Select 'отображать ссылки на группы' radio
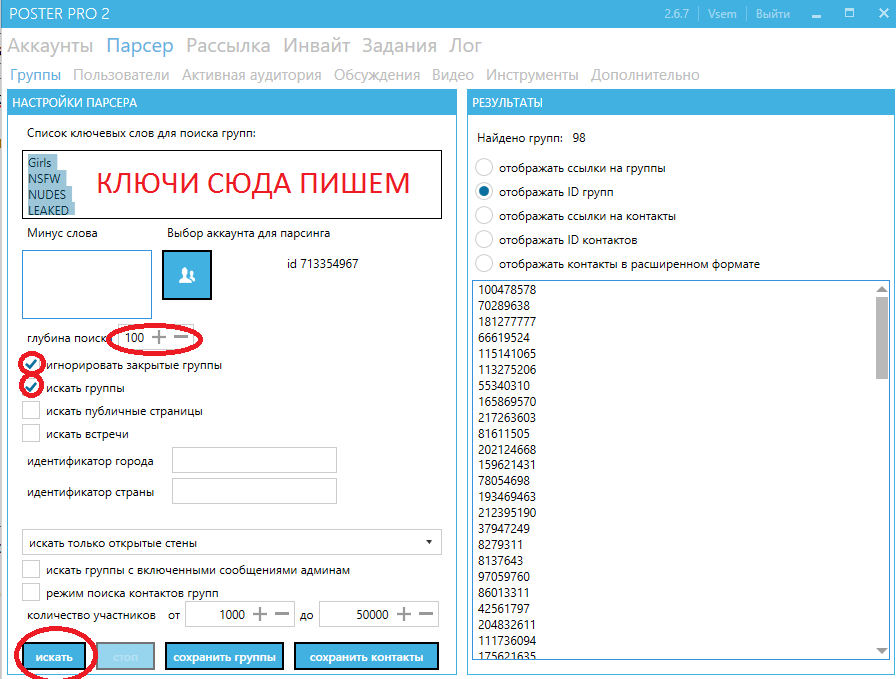This screenshot has height=679, width=896. [484, 167]
